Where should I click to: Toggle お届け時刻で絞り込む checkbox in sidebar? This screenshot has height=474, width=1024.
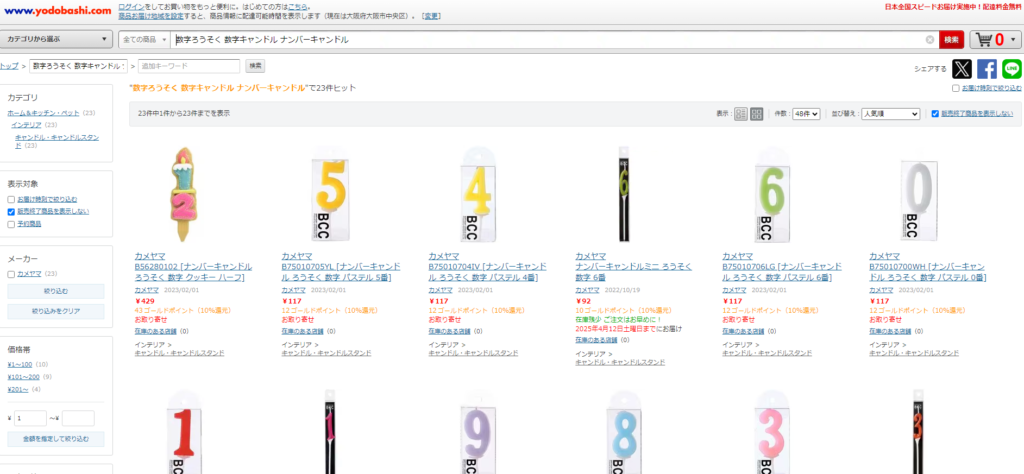click(11, 199)
